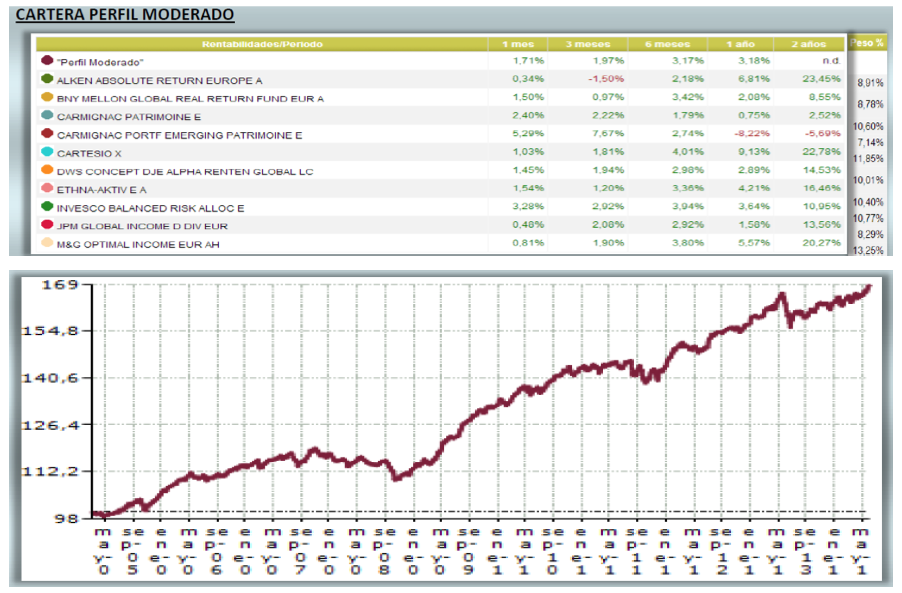The image size is (902, 593).
Task: Click the "n.d." value in Perfil Moderado row
Action: coord(831,60)
